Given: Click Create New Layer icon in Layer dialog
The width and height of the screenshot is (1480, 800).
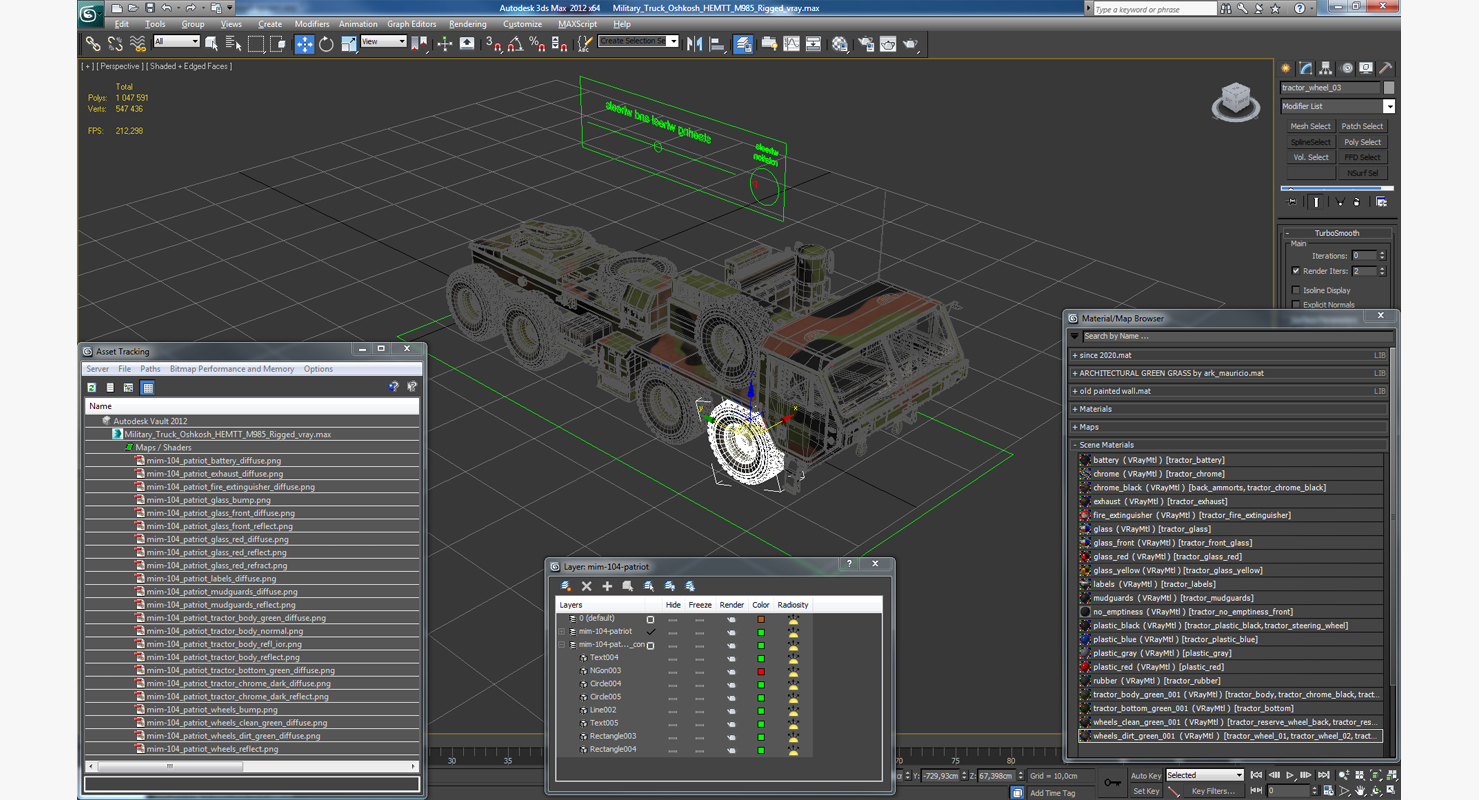Looking at the screenshot, I should click(x=566, y=586).
